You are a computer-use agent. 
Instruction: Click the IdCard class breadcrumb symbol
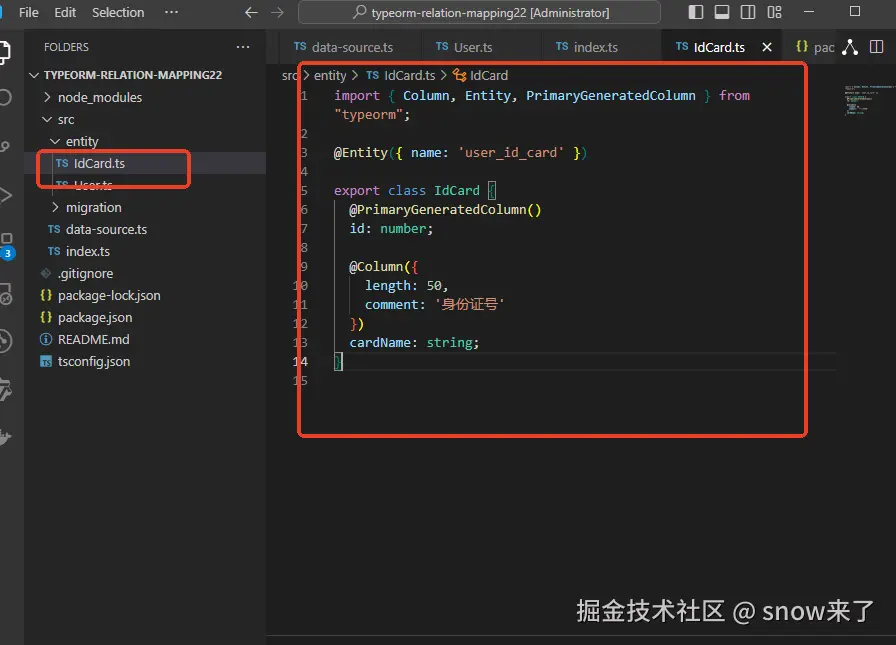tap(481, 75)
